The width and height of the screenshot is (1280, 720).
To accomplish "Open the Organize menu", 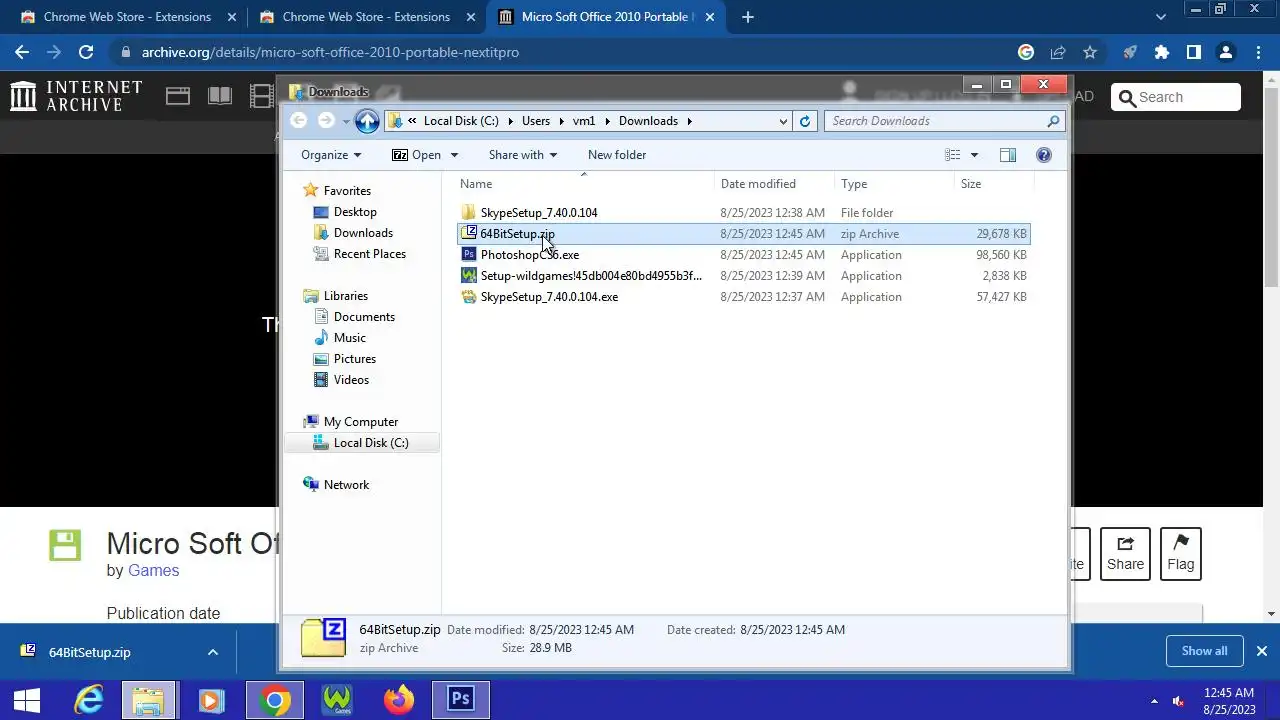I will (331, 155).
